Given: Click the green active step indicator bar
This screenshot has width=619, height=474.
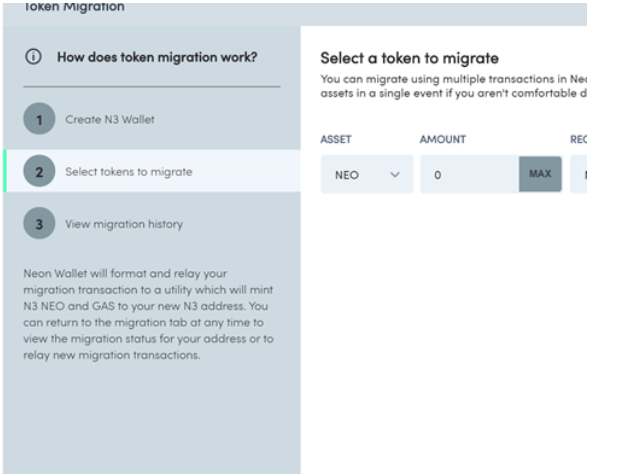Looking at the screenshot, I should tap(5, 171).
